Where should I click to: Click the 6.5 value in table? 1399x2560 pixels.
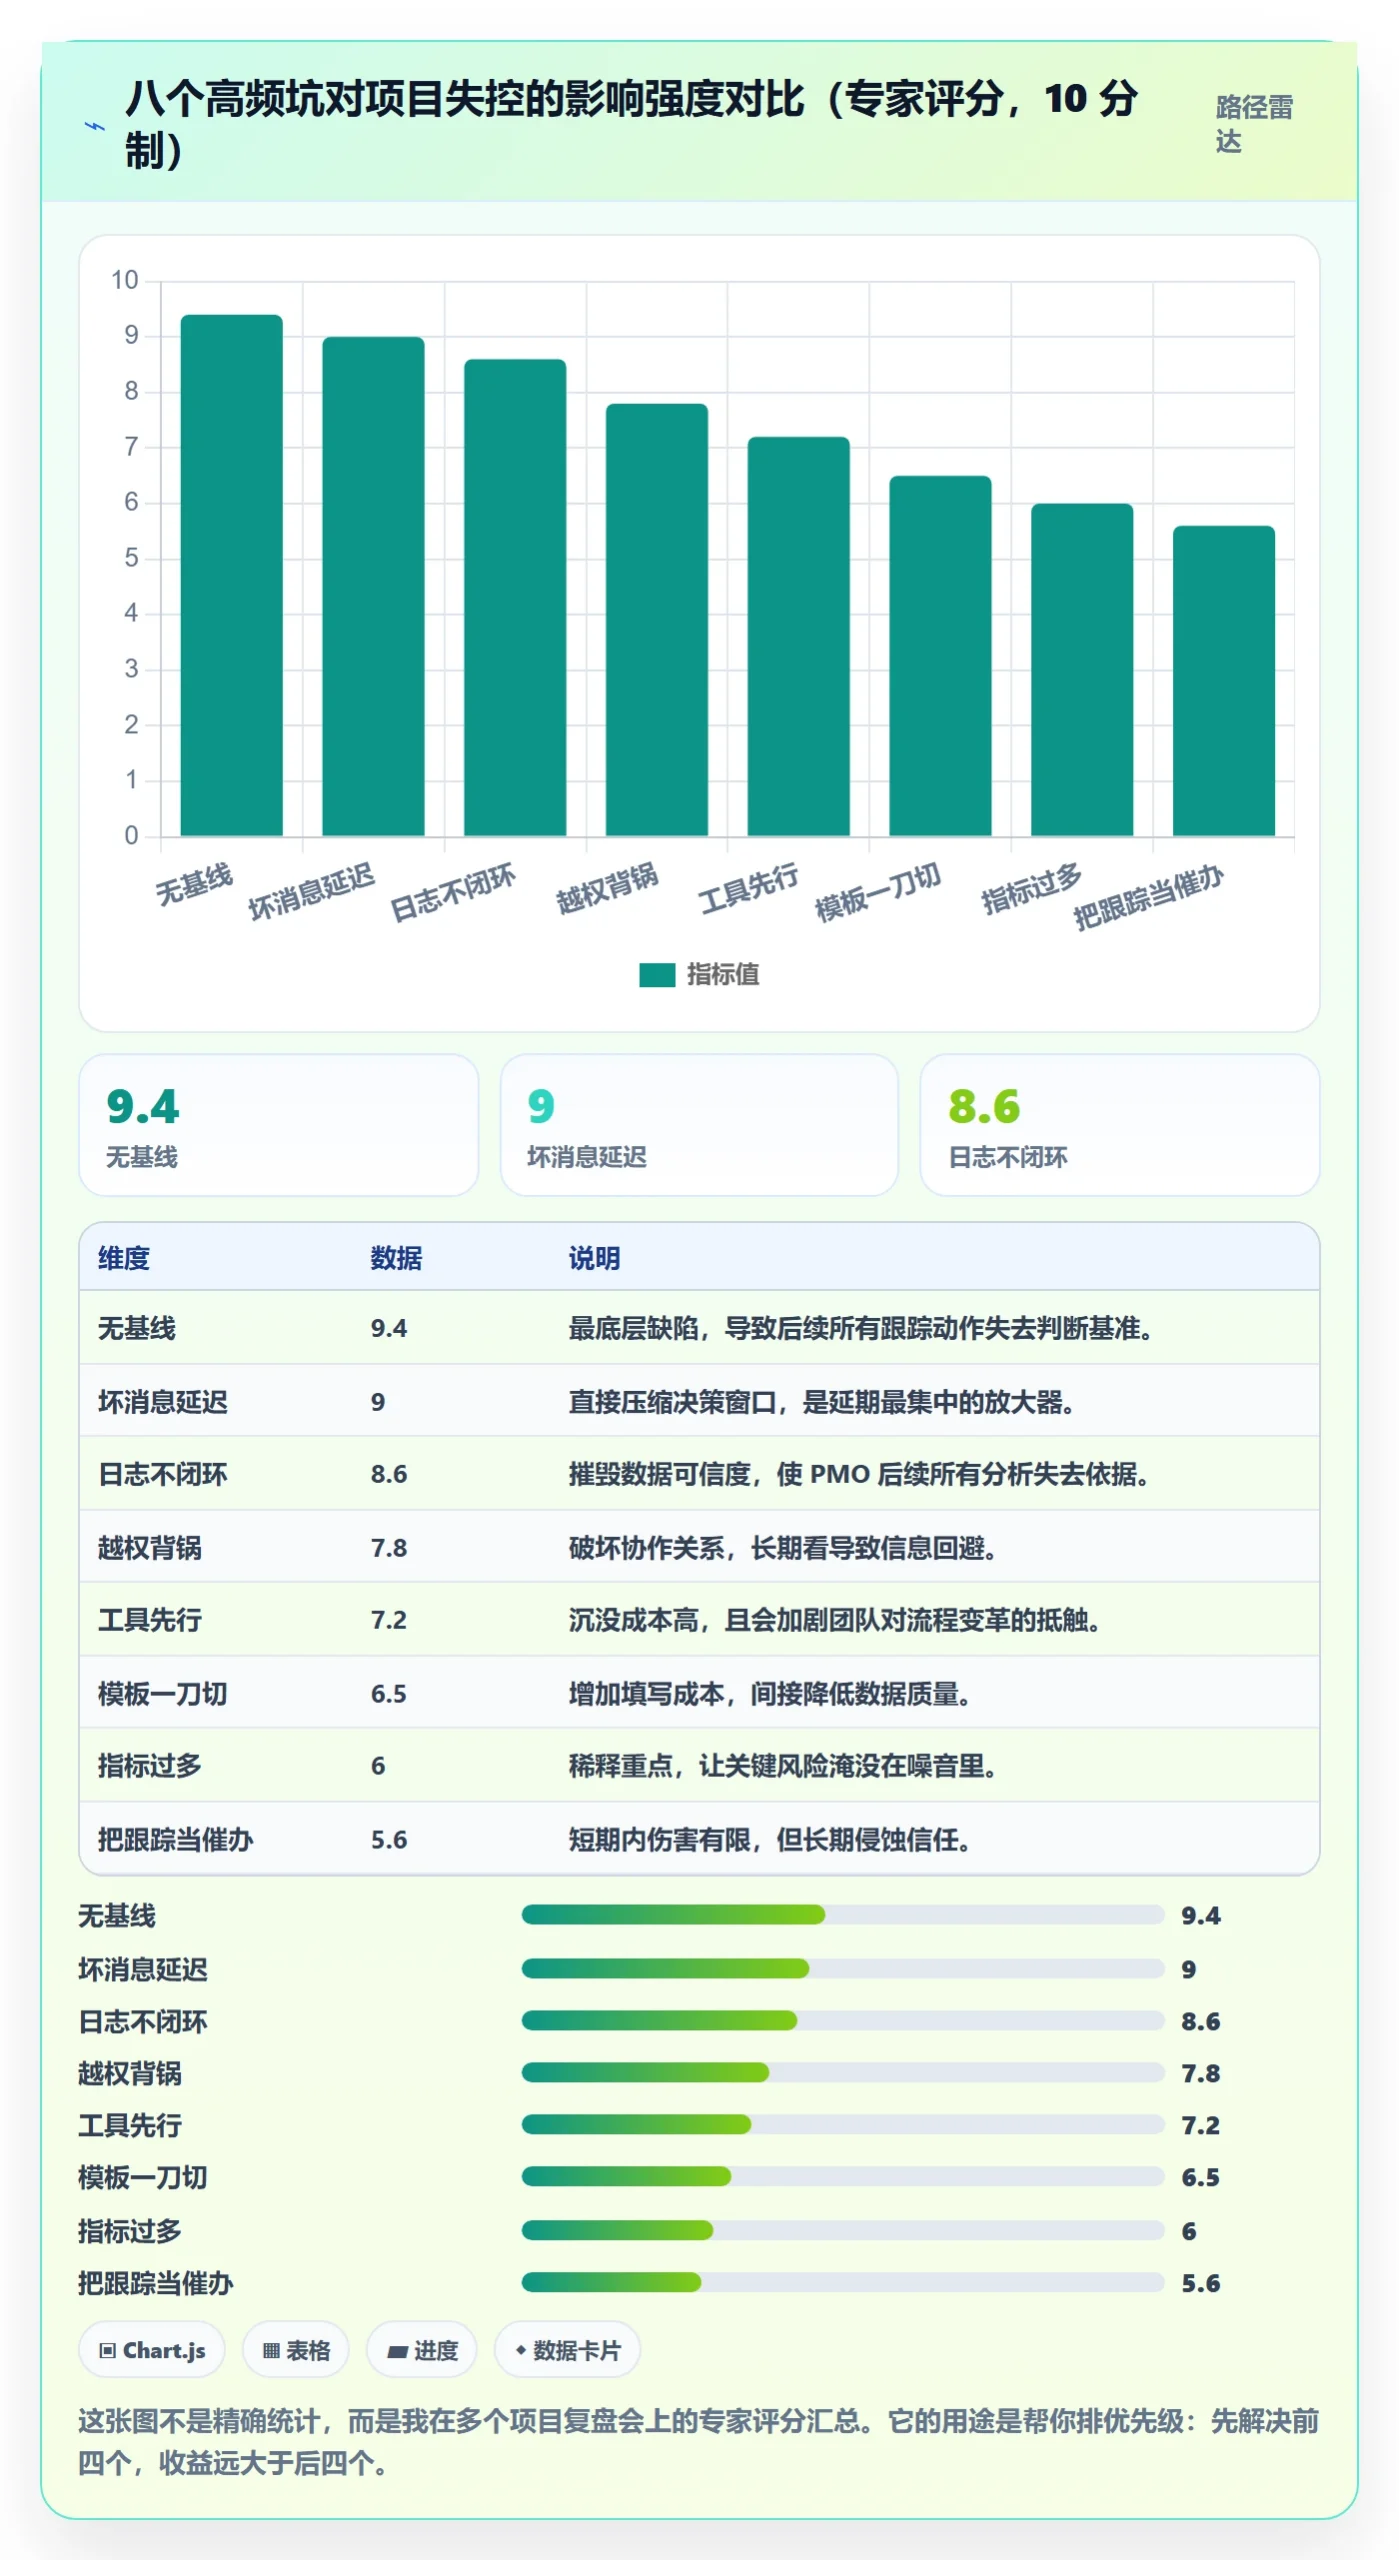(389, 1694)
